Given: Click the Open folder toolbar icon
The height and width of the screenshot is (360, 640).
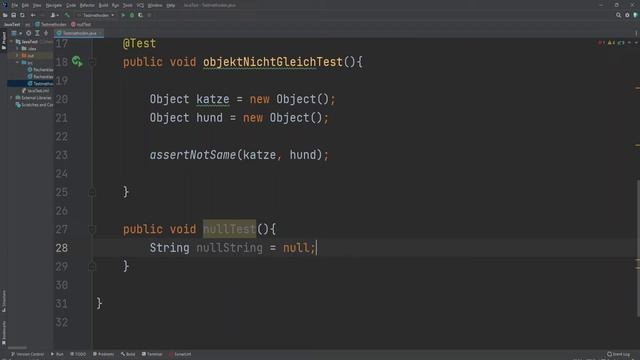Looking at the screenshot, I should point(5,15).
